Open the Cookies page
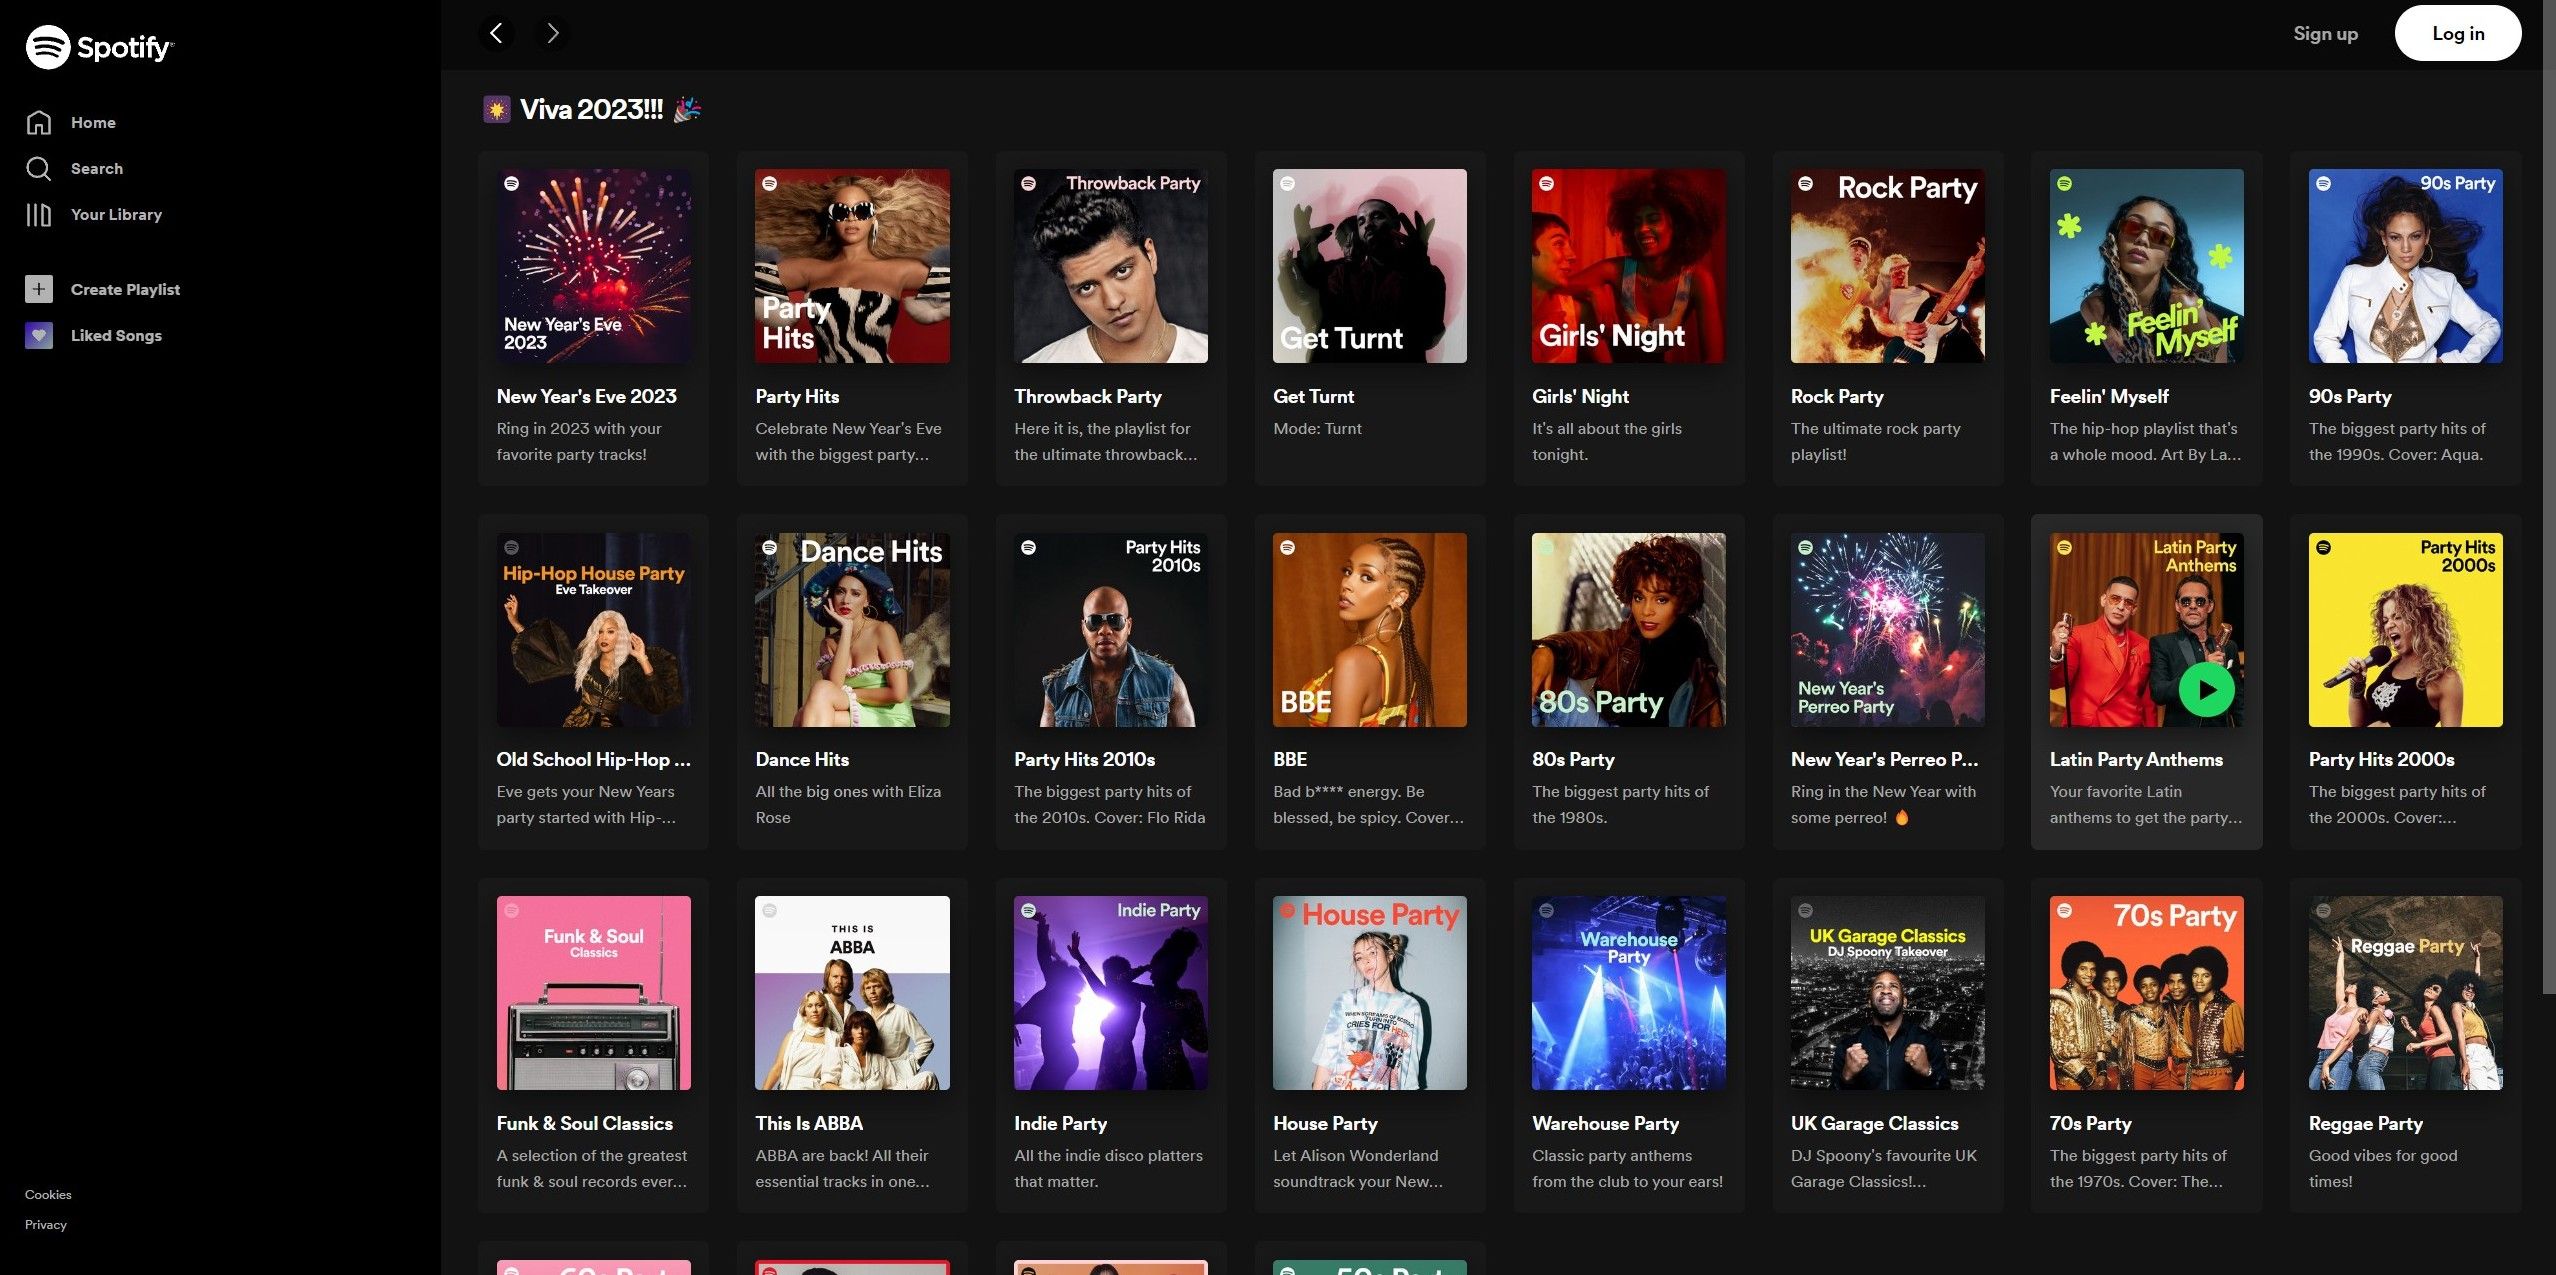Viewport: 2556px width, 1275px height. pos(47,1194)
